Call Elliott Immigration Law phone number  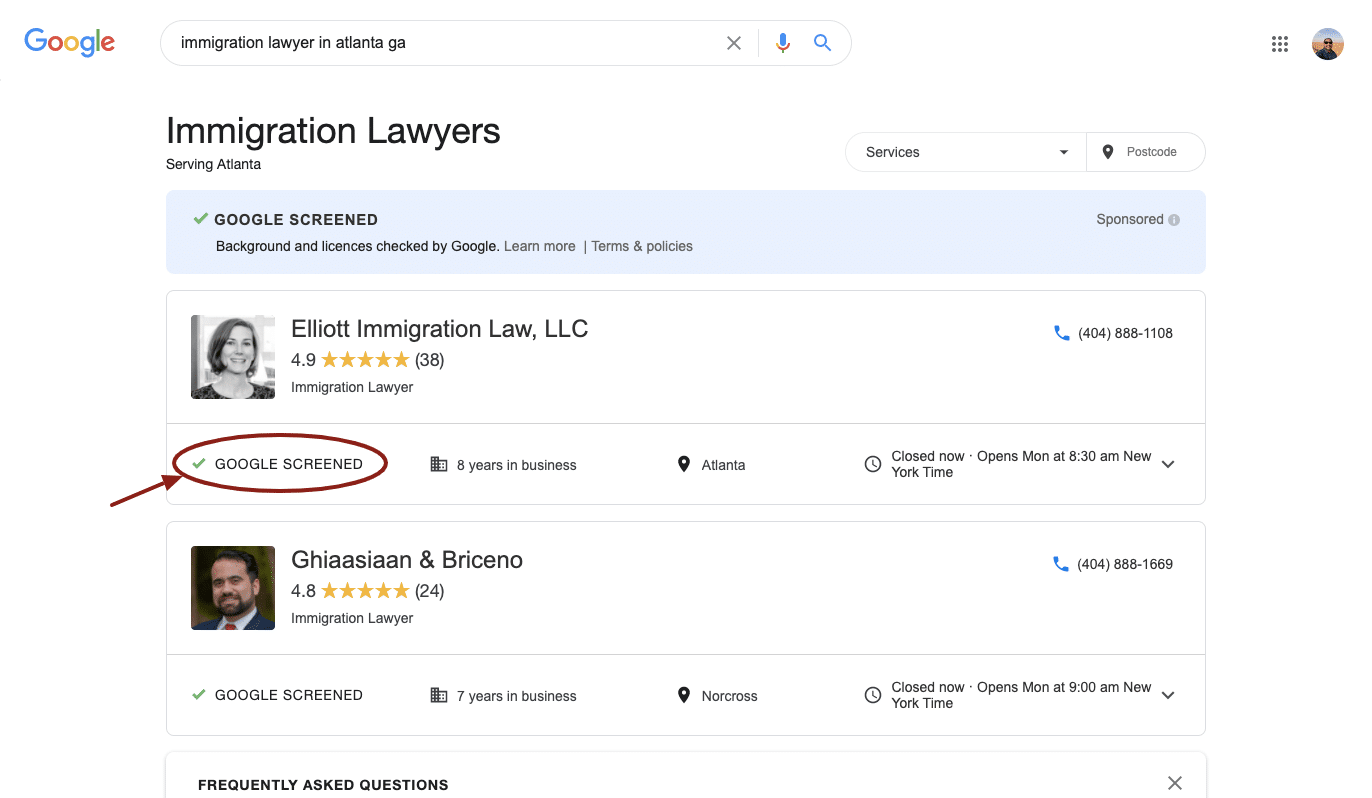click(1124, 333)
